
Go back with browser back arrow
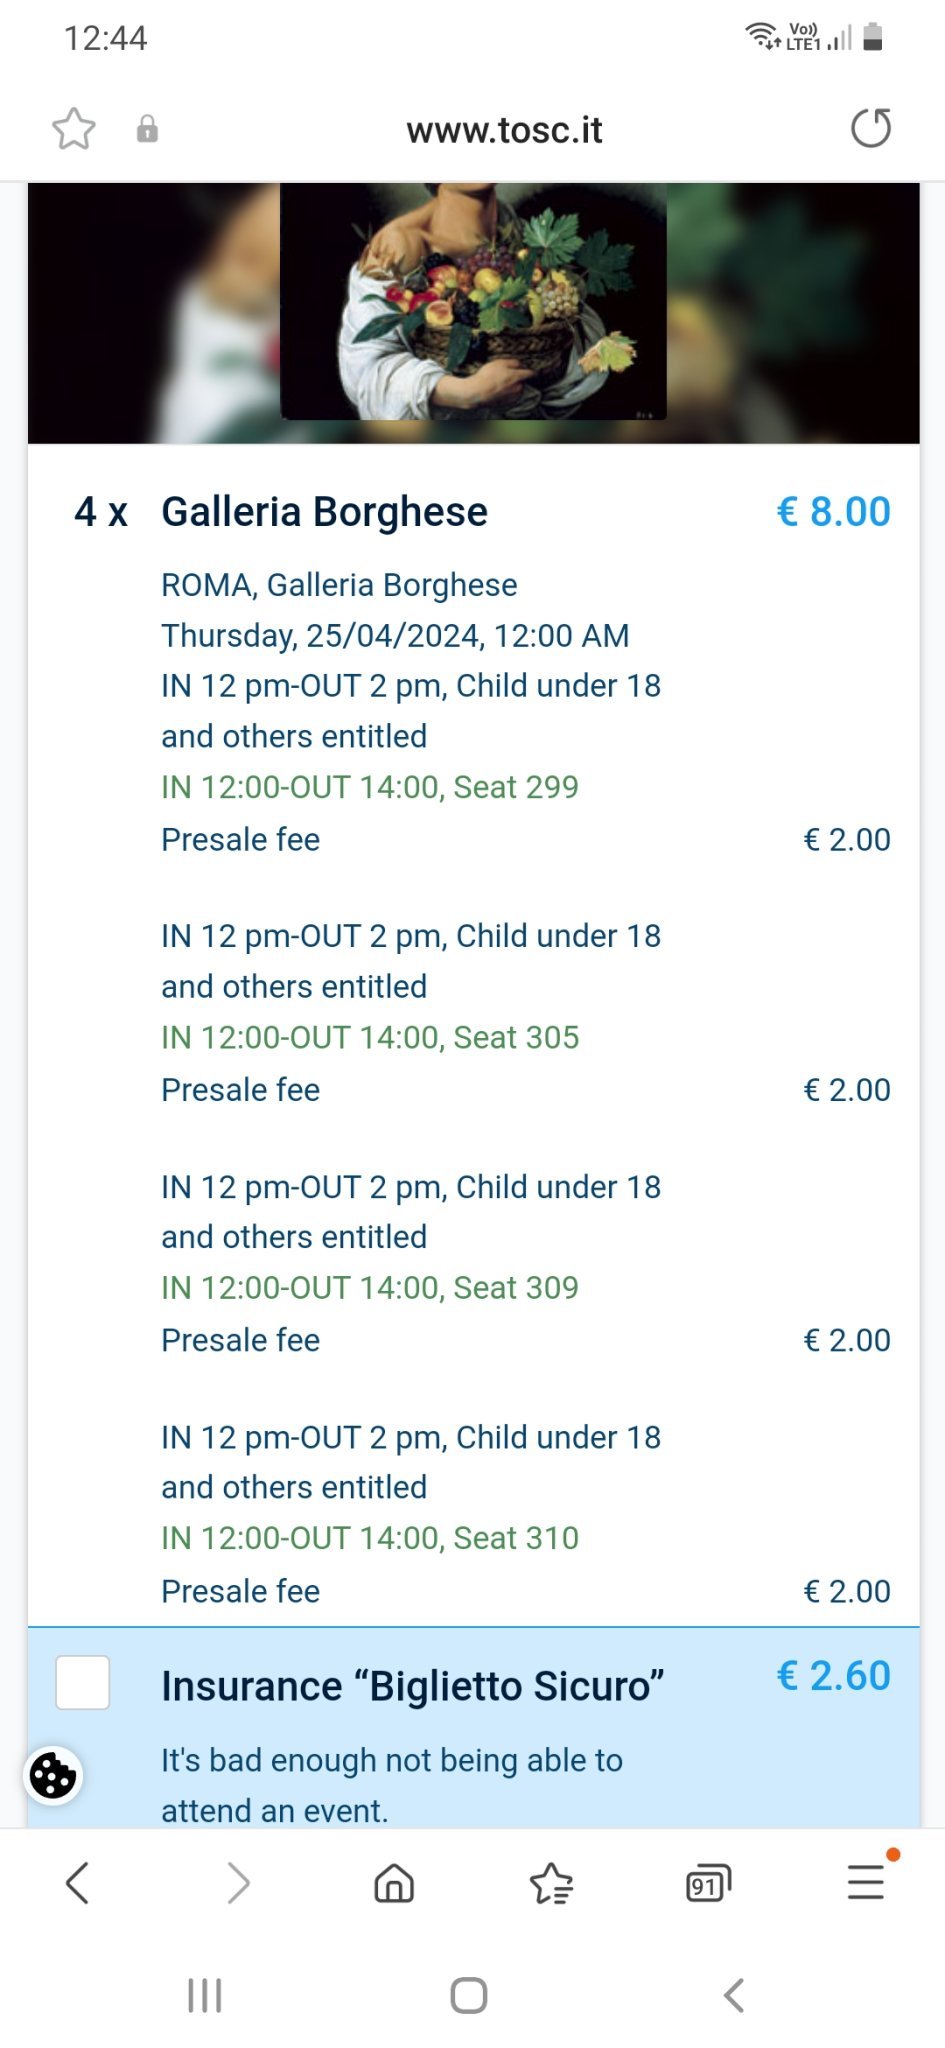point(78,1883)
